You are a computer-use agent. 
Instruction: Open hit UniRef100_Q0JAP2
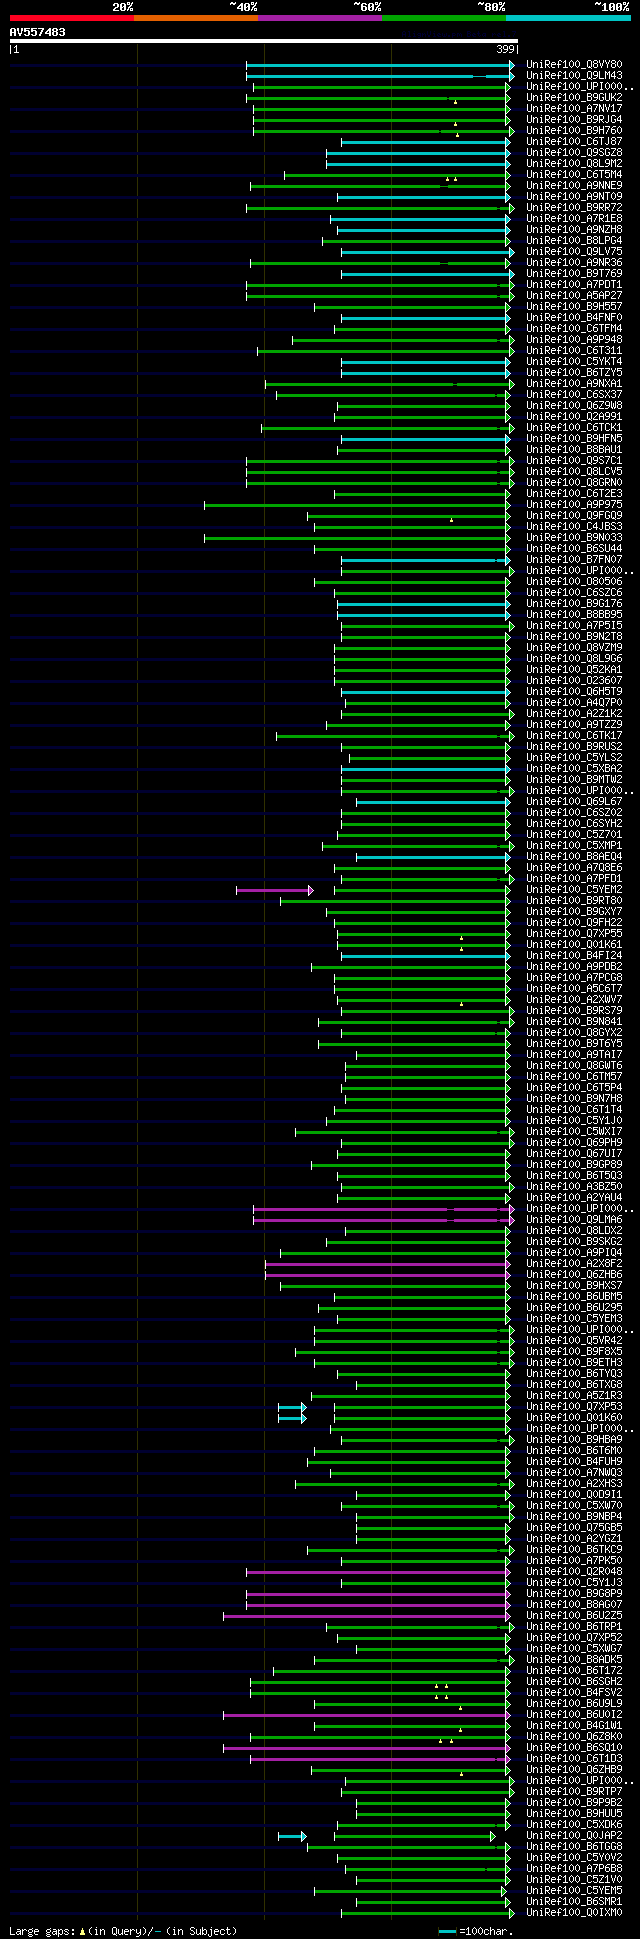574,1836
